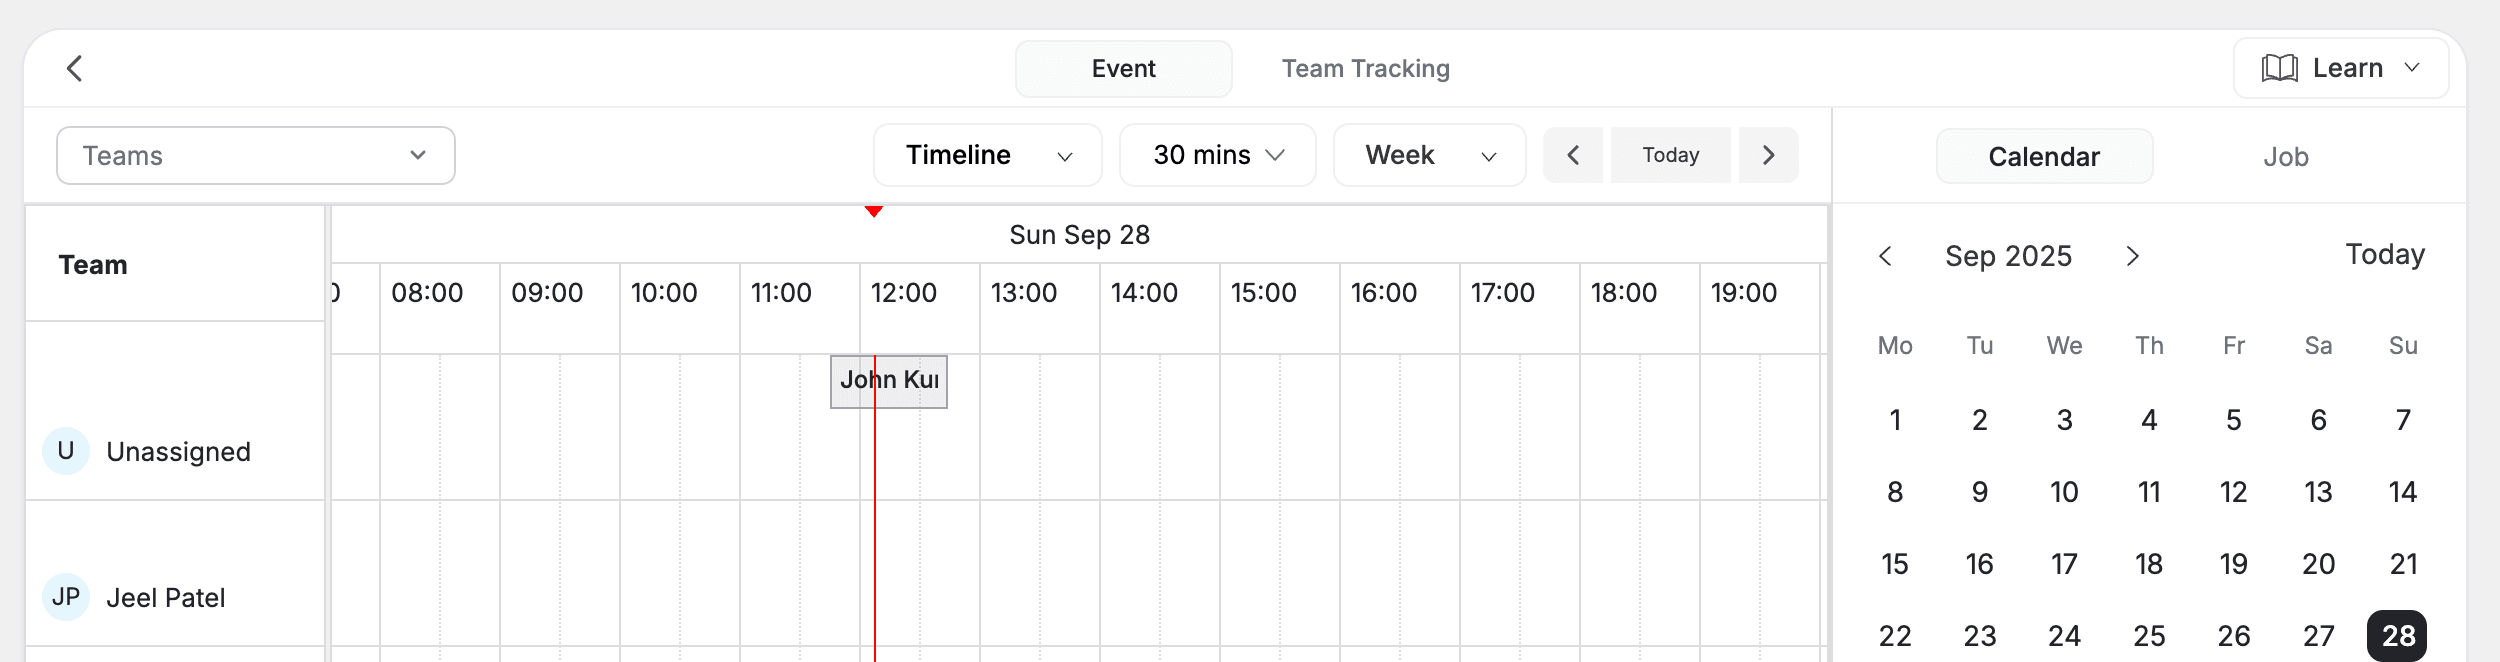
Task: Show the previous month in the mini calendar
Action: click(x=1886, y=256)
